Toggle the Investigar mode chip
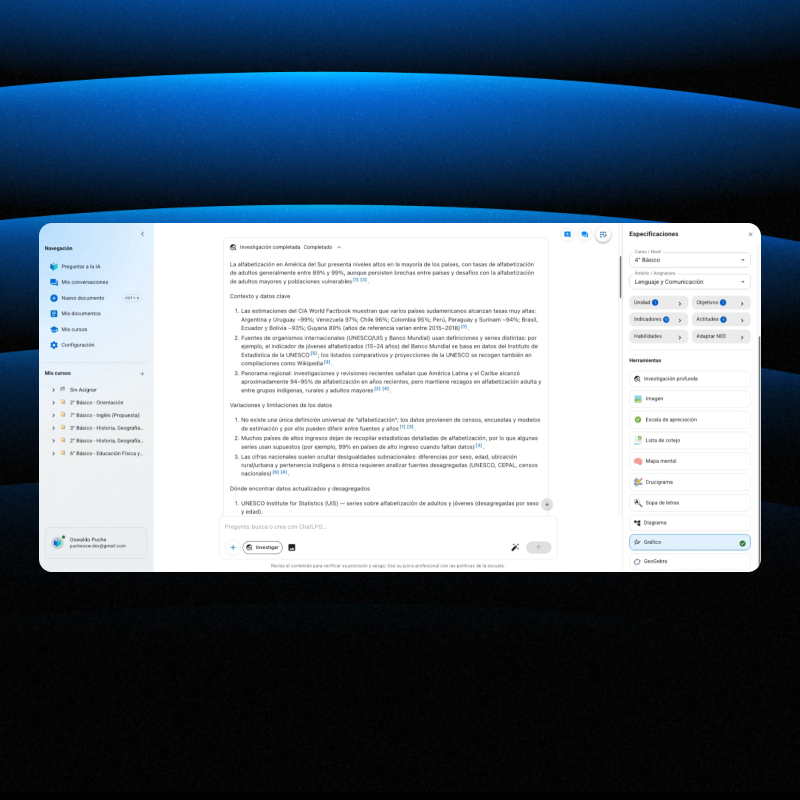 coord(262,547)
